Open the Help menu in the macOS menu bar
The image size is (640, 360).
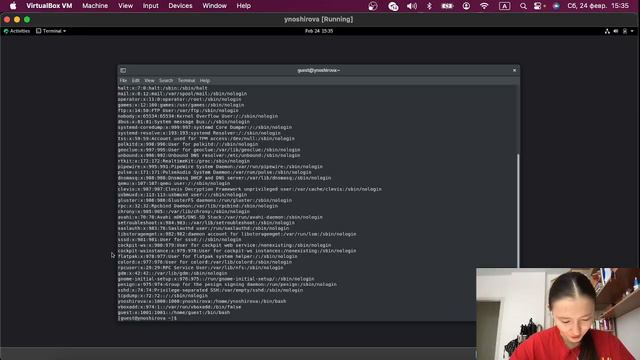tap(243, 6)
